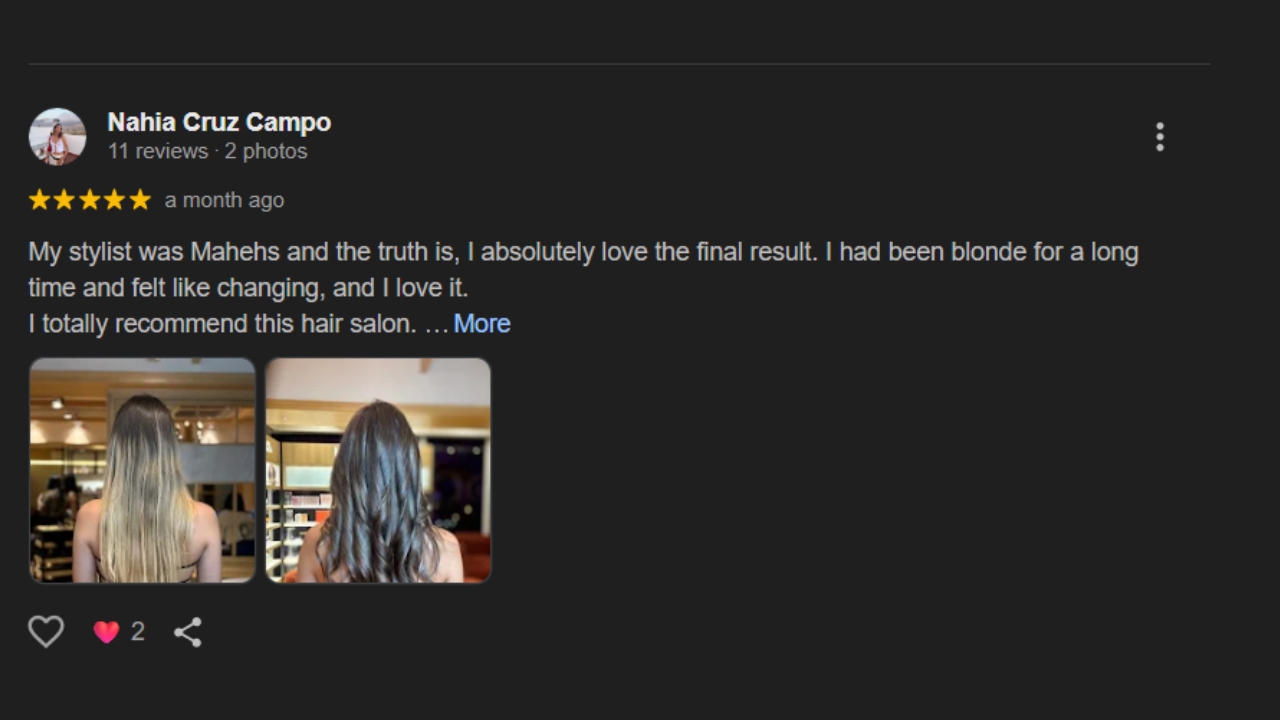
Task: Click the reviewer name Nahia Cruz Campo
Action: click(x=219, y=122)
